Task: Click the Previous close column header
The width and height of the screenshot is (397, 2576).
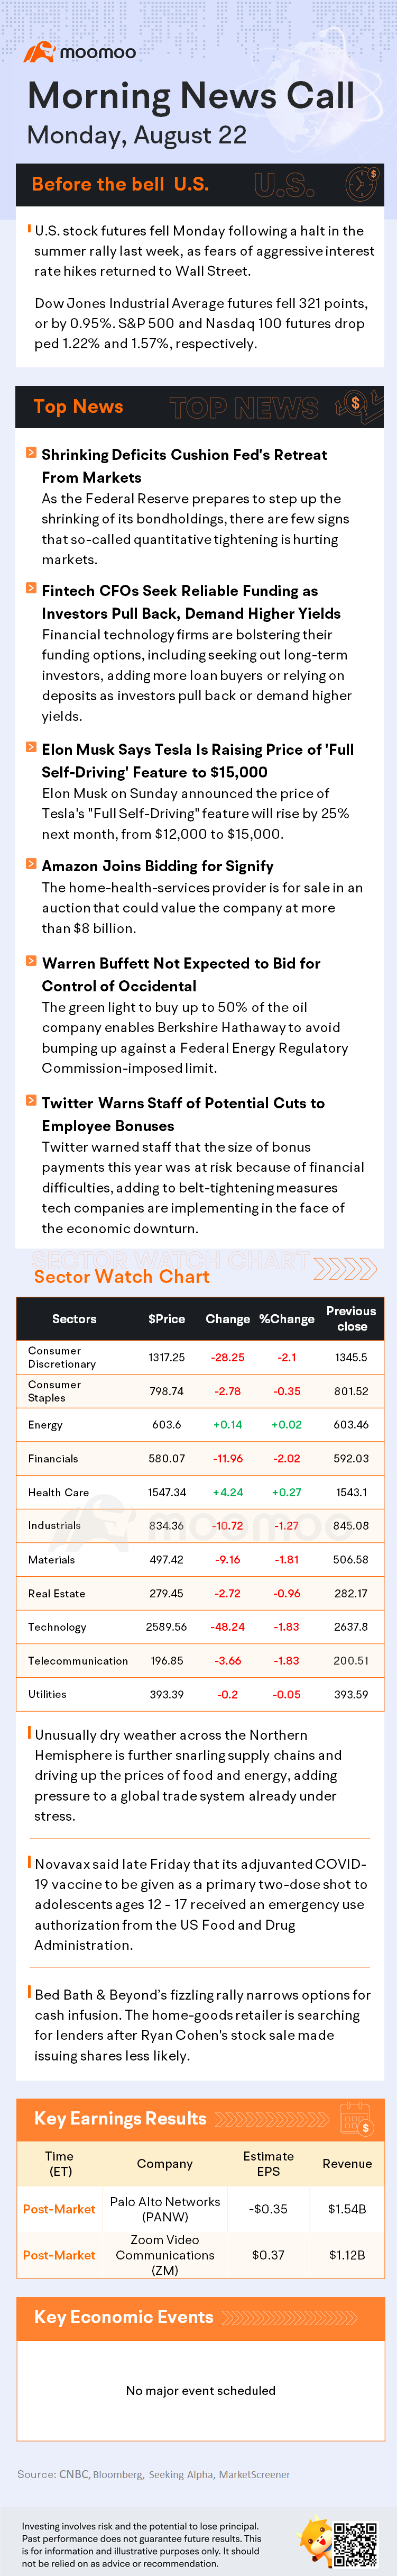Action: pos(351,1319)
